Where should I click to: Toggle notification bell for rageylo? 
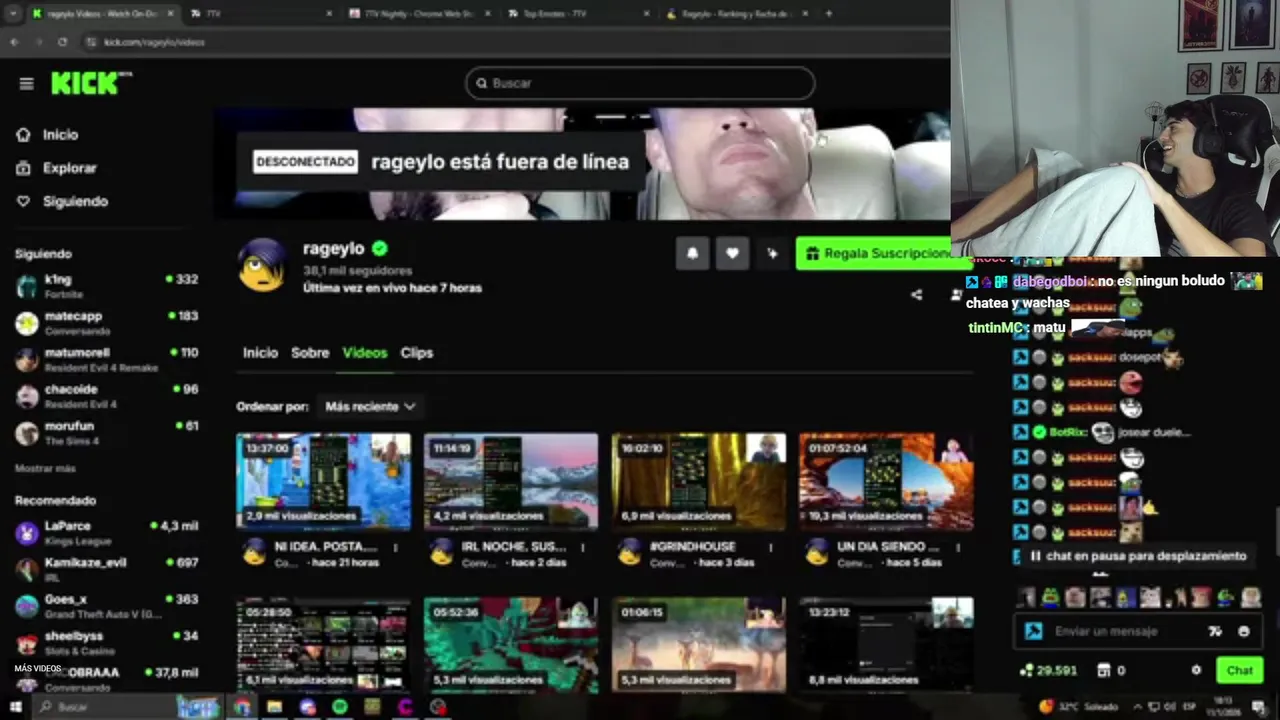[692, 254]
